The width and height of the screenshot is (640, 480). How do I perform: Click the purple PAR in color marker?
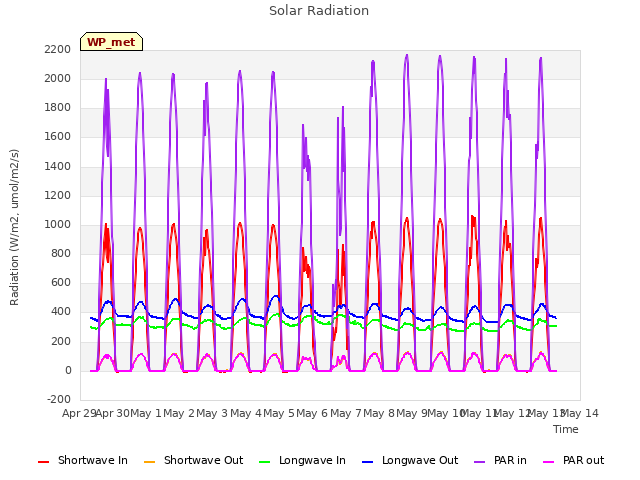(x=480, y=462)
